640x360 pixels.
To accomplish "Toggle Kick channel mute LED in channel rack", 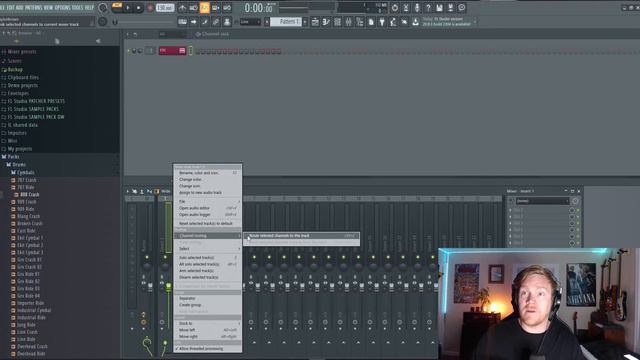I will (129, 51).
